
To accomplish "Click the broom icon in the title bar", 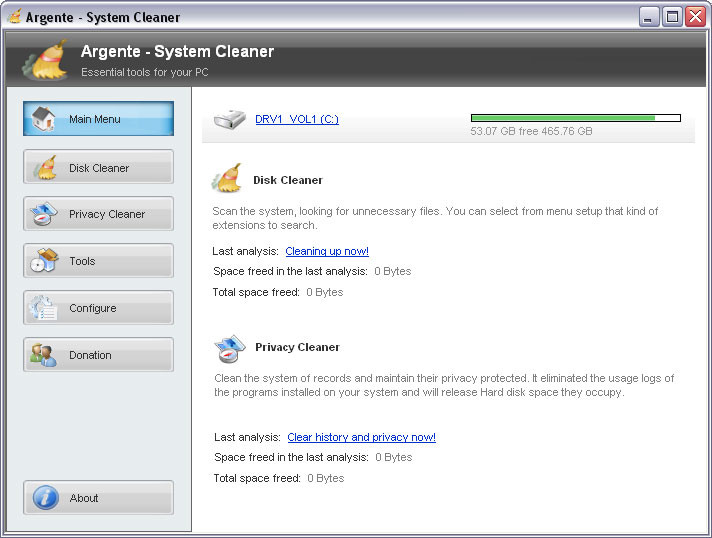I will pyautogui.click(x=15, y=17).
